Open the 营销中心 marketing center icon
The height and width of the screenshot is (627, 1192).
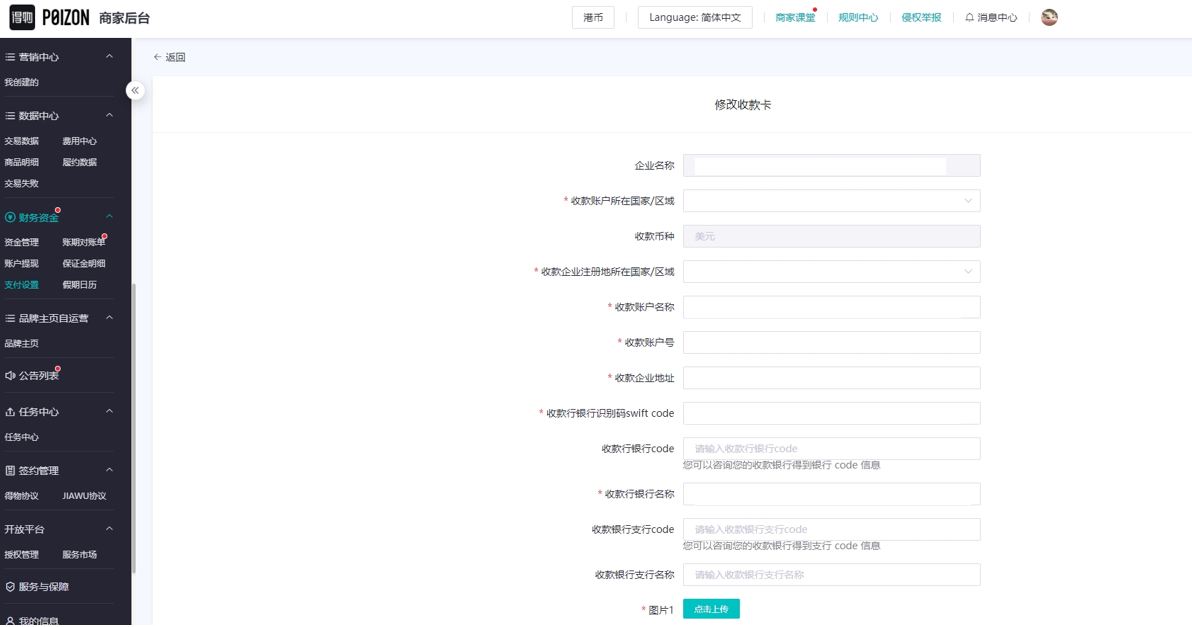pyautogui.click(x=8, y=56)
